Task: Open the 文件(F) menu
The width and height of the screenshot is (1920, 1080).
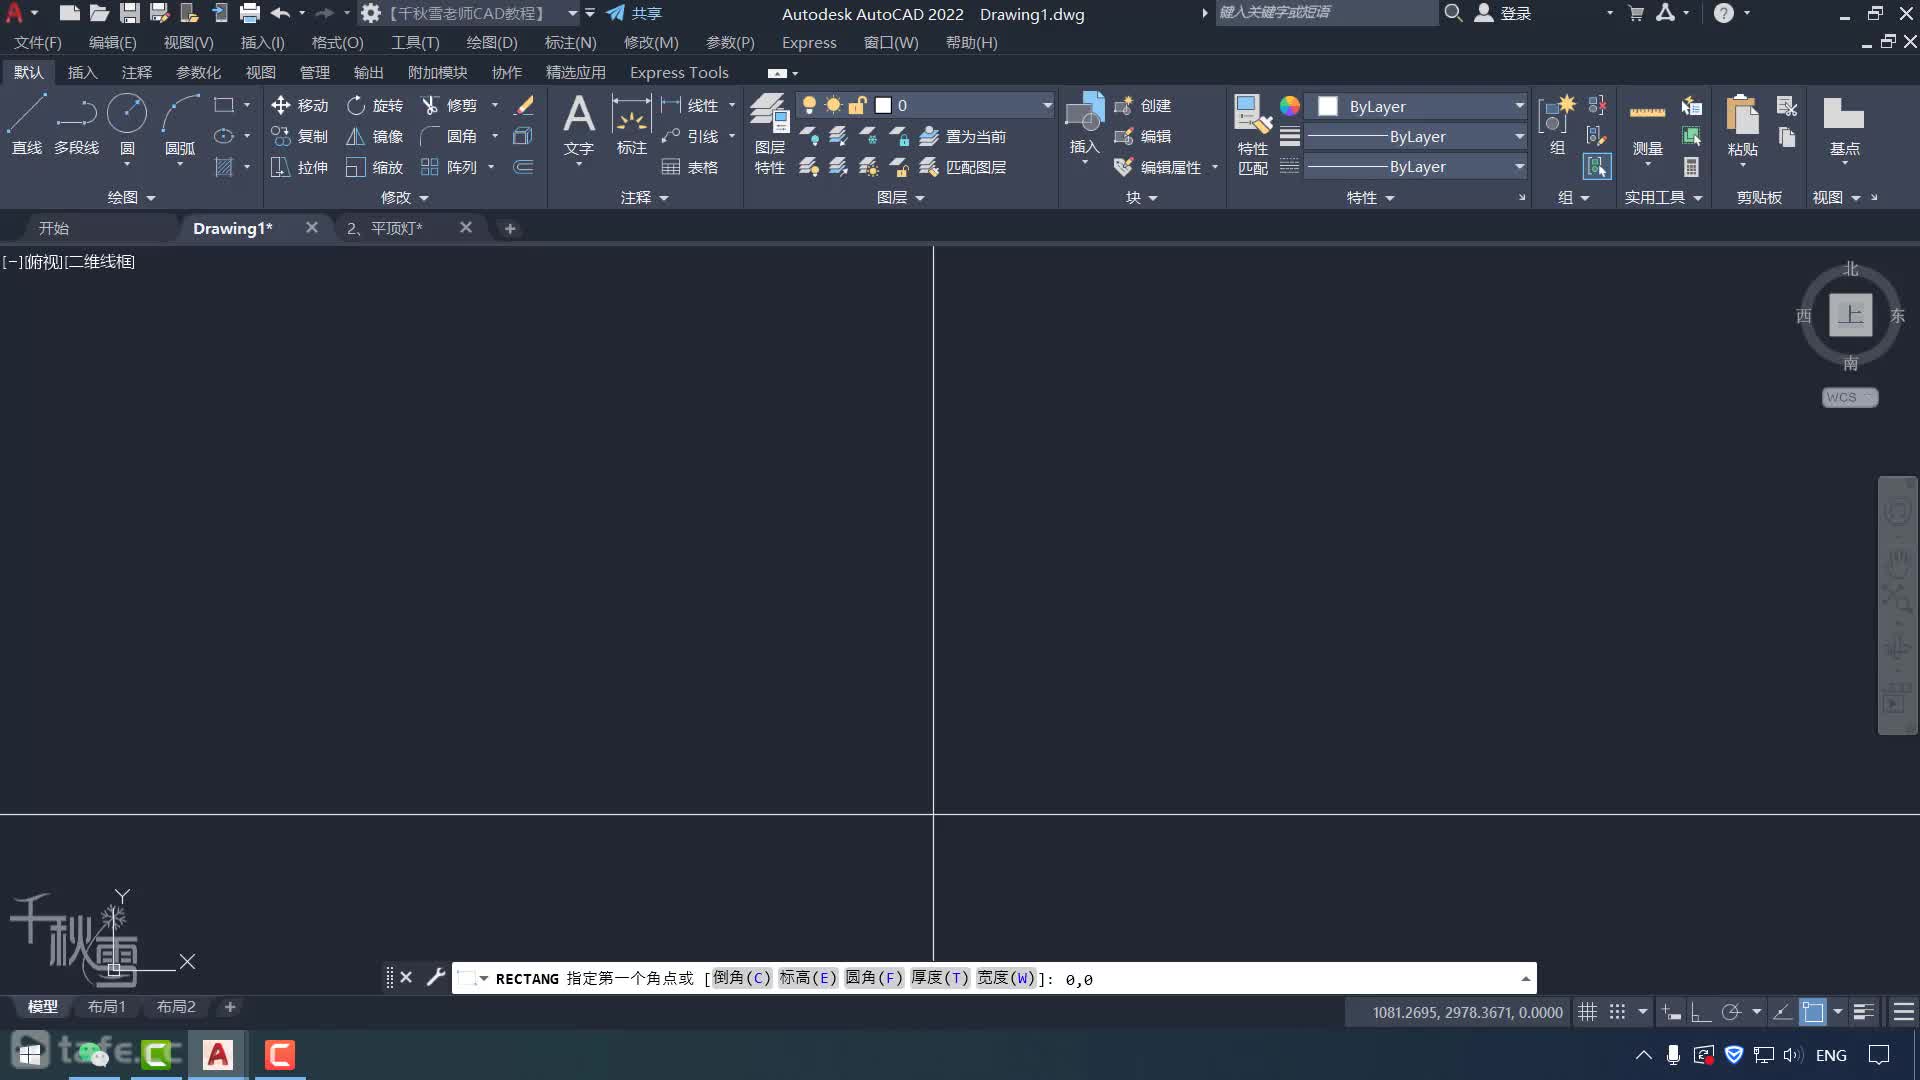Action: (38, 43)
